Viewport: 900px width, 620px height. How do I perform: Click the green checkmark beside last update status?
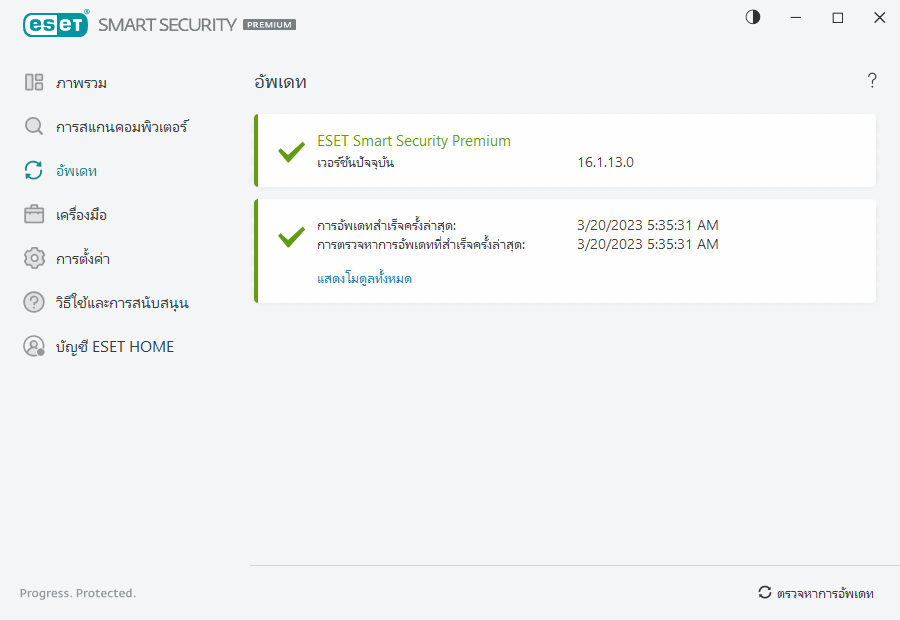[291, 237]
